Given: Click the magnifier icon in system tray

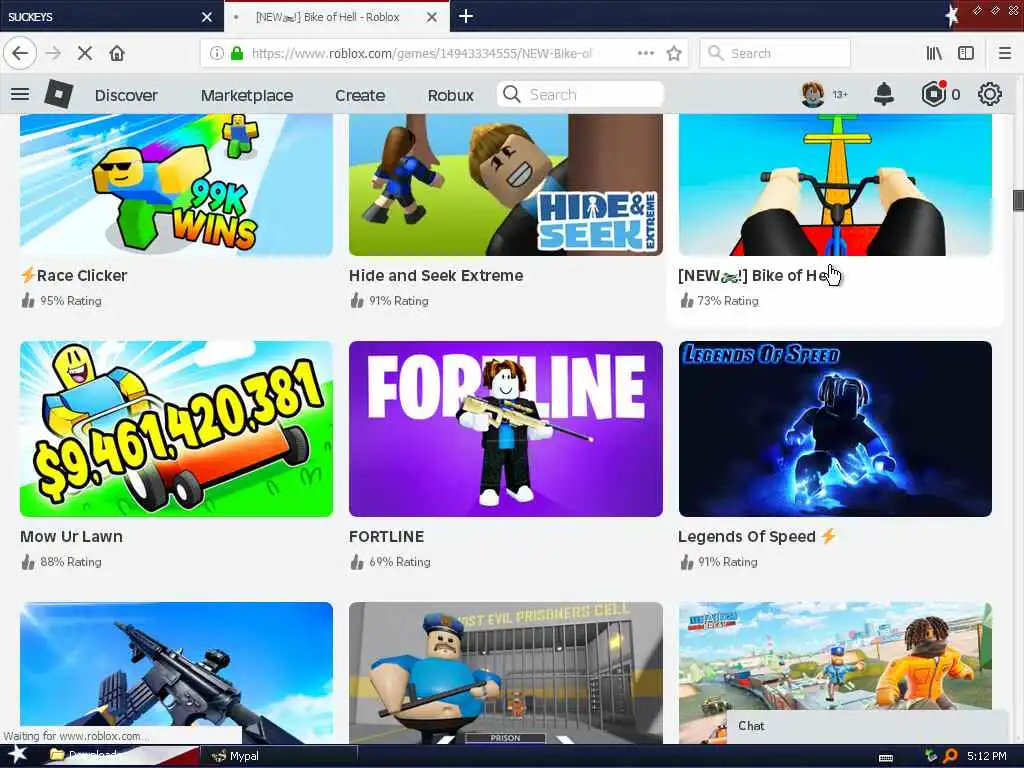Looking at the screenshot, I should (950, 756).
